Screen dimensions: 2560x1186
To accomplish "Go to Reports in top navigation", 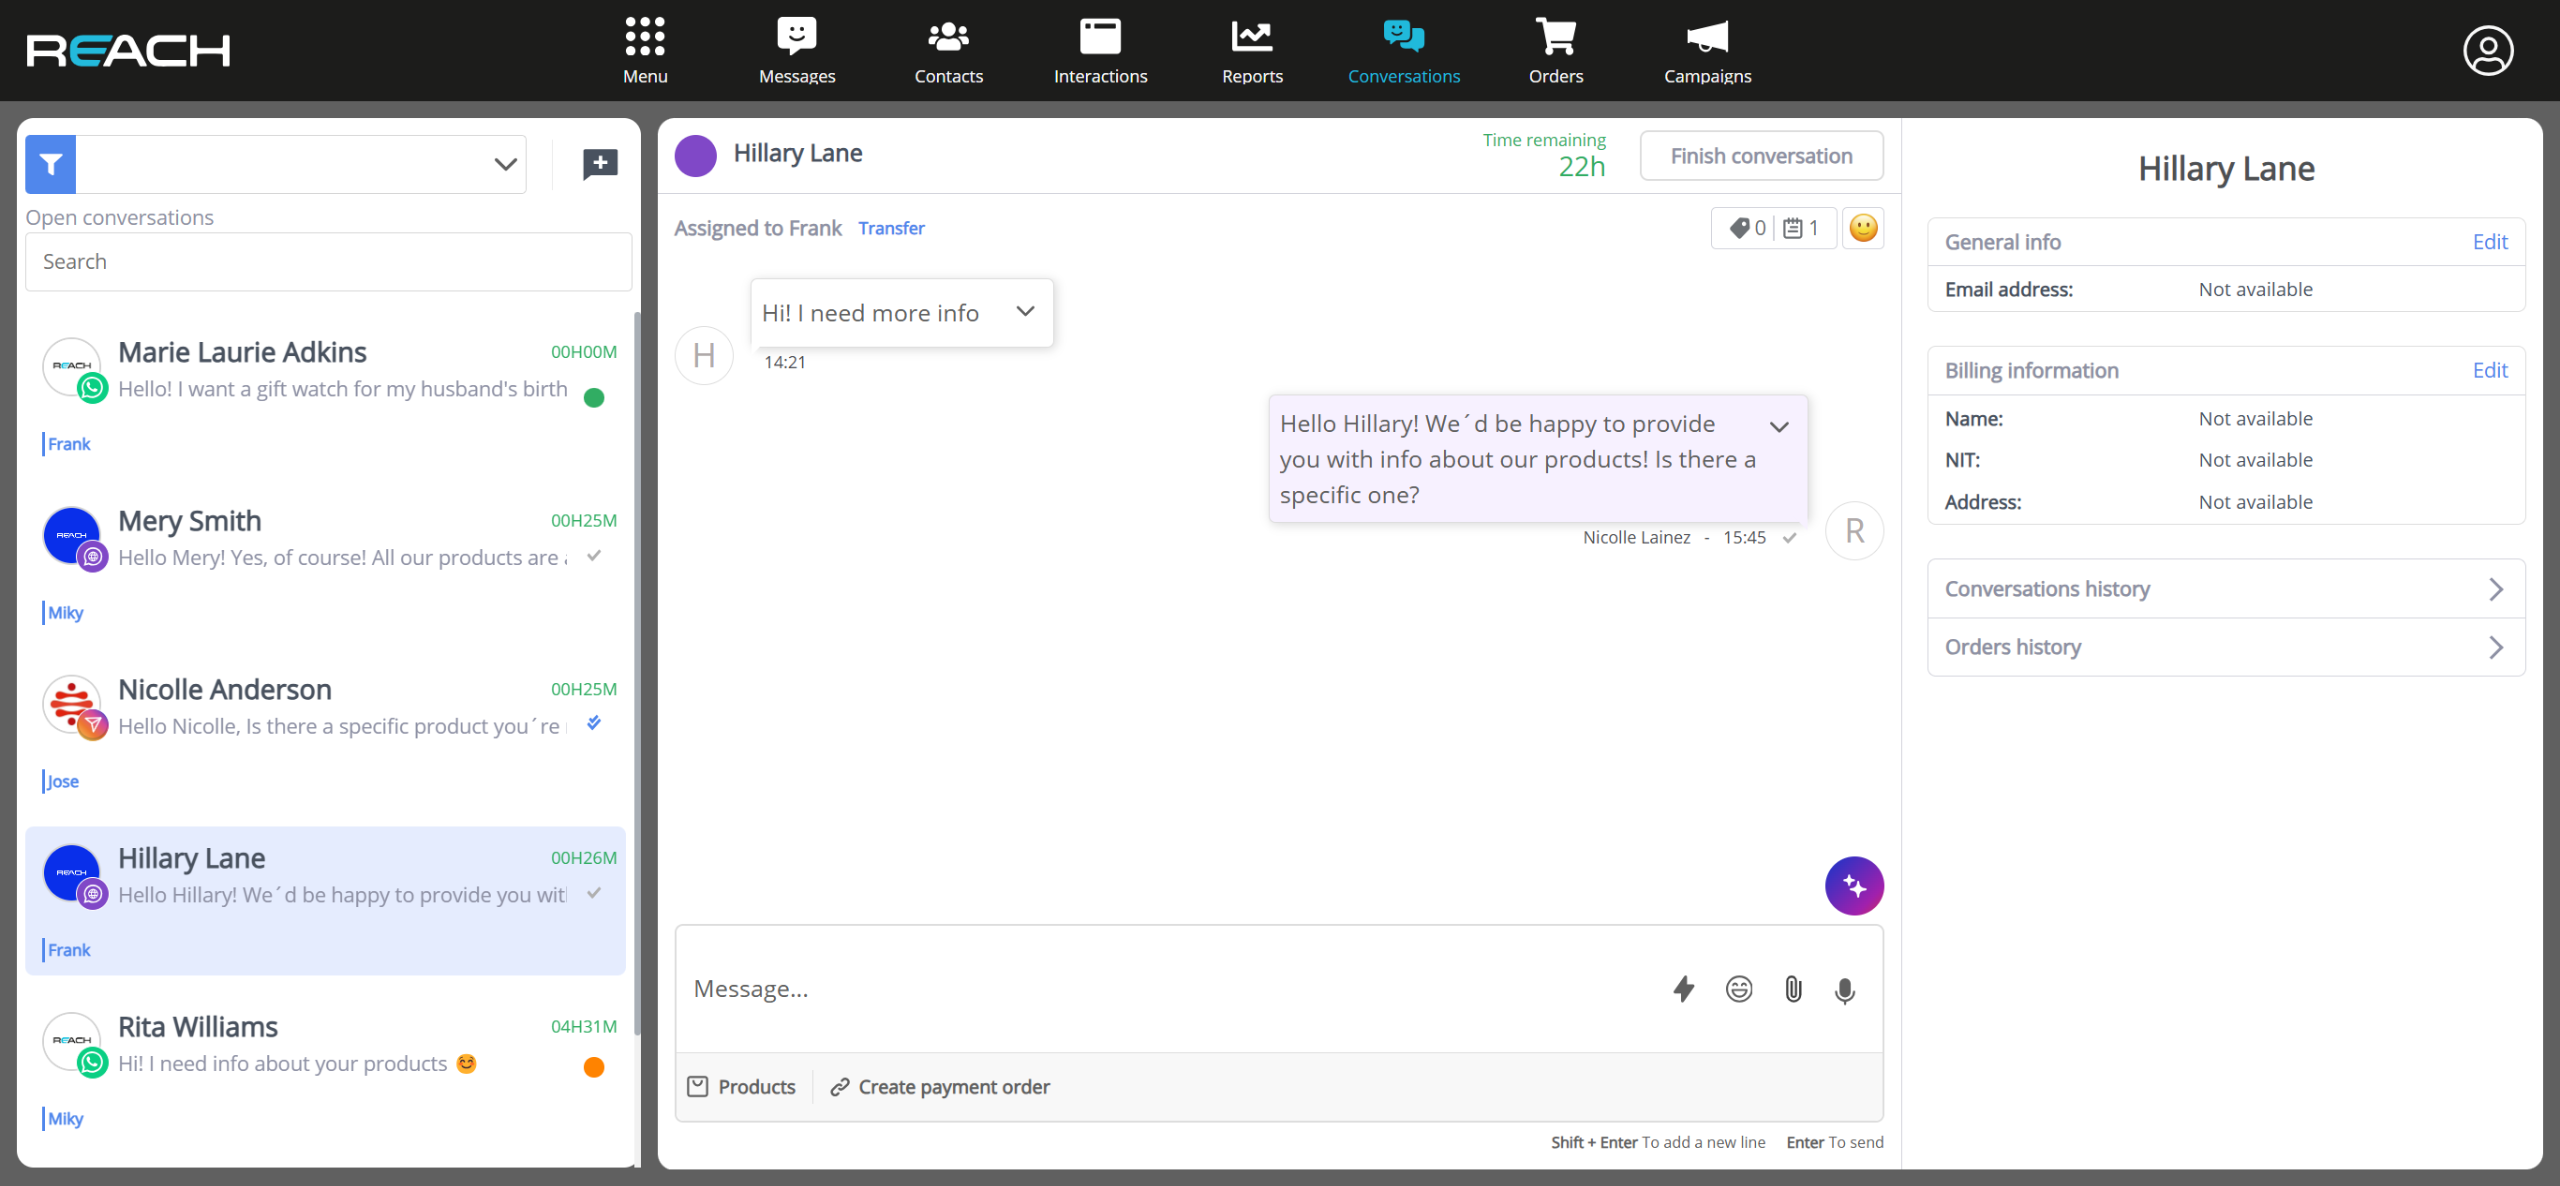I will (x=1252, y=50).
